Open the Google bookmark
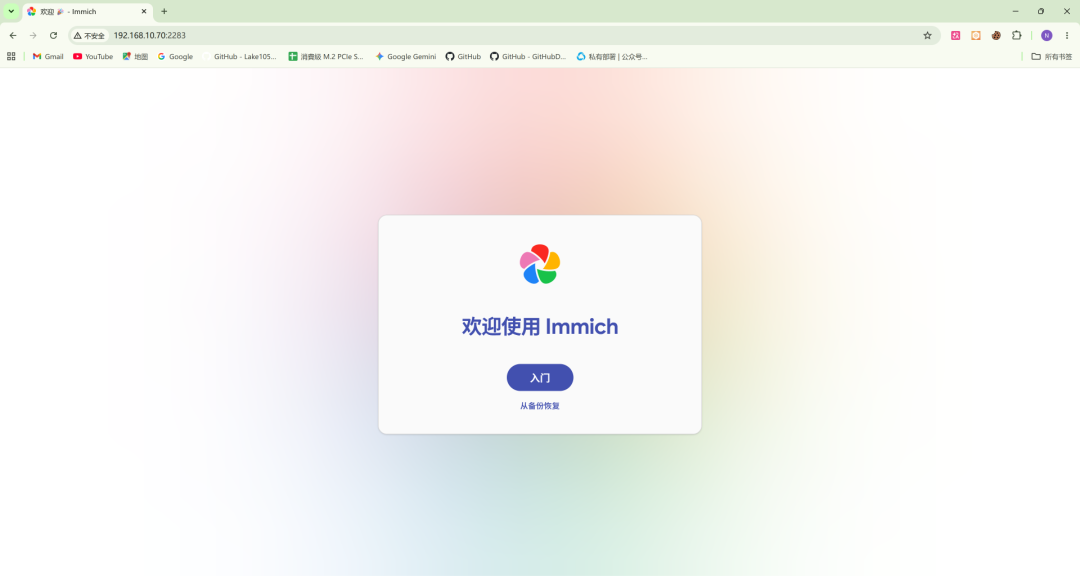The image size is (1080, 581). click(x=175, y=56)
